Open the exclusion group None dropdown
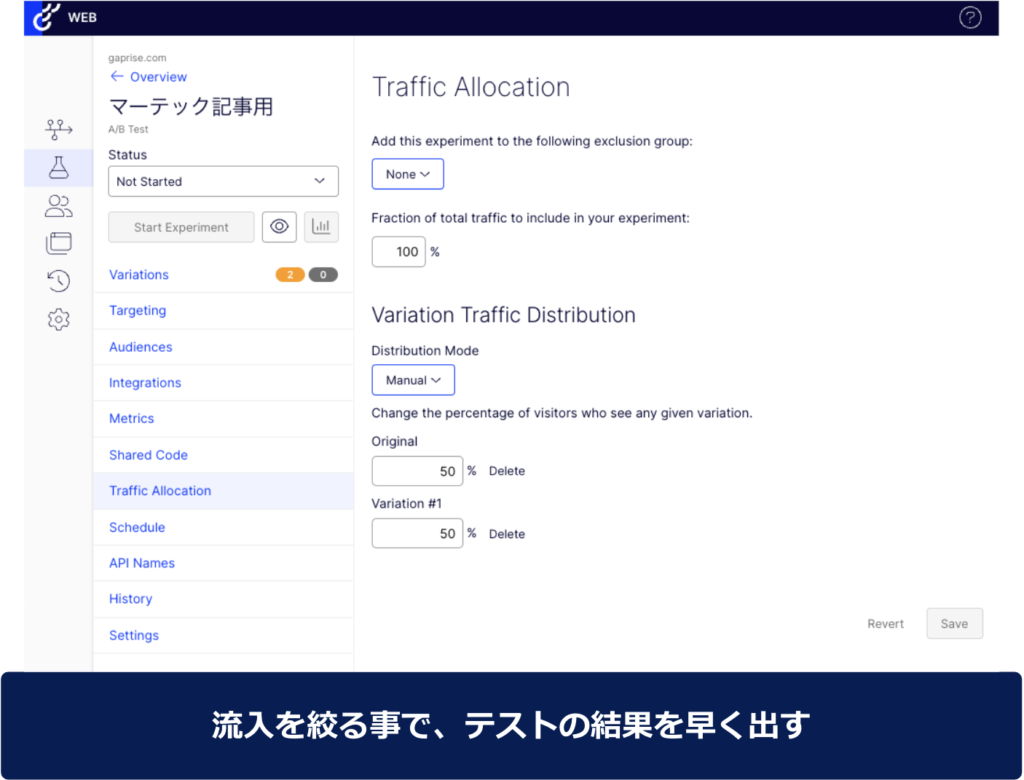The height and width of the screenshot is (780, 1024). [407, 174]
